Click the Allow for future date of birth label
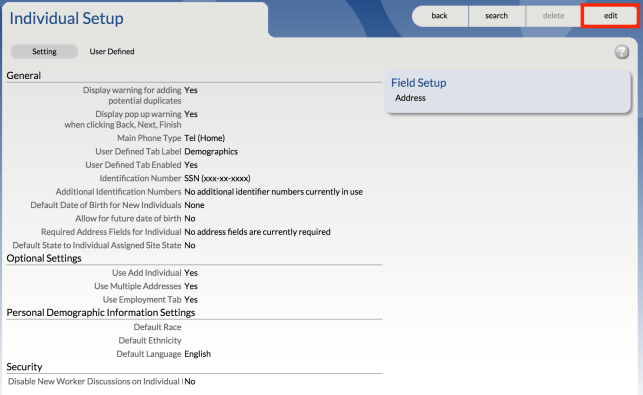 (128, 219)
